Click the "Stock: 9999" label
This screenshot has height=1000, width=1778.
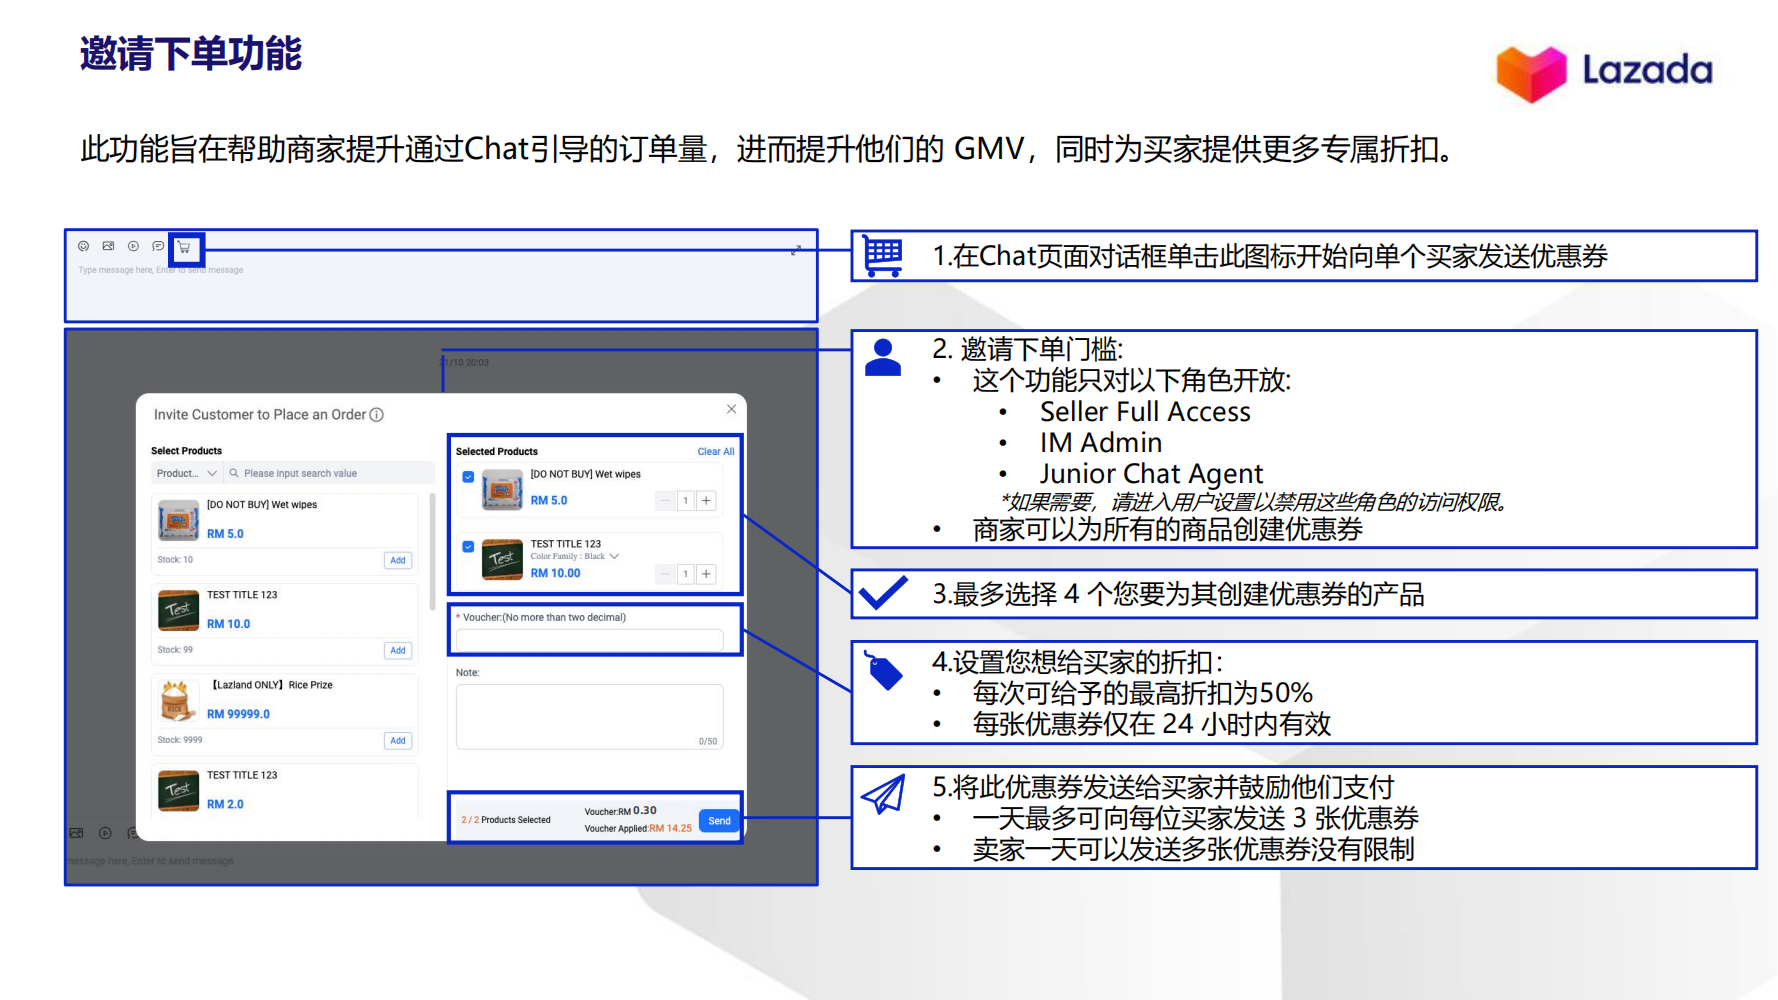coord(180,740)
